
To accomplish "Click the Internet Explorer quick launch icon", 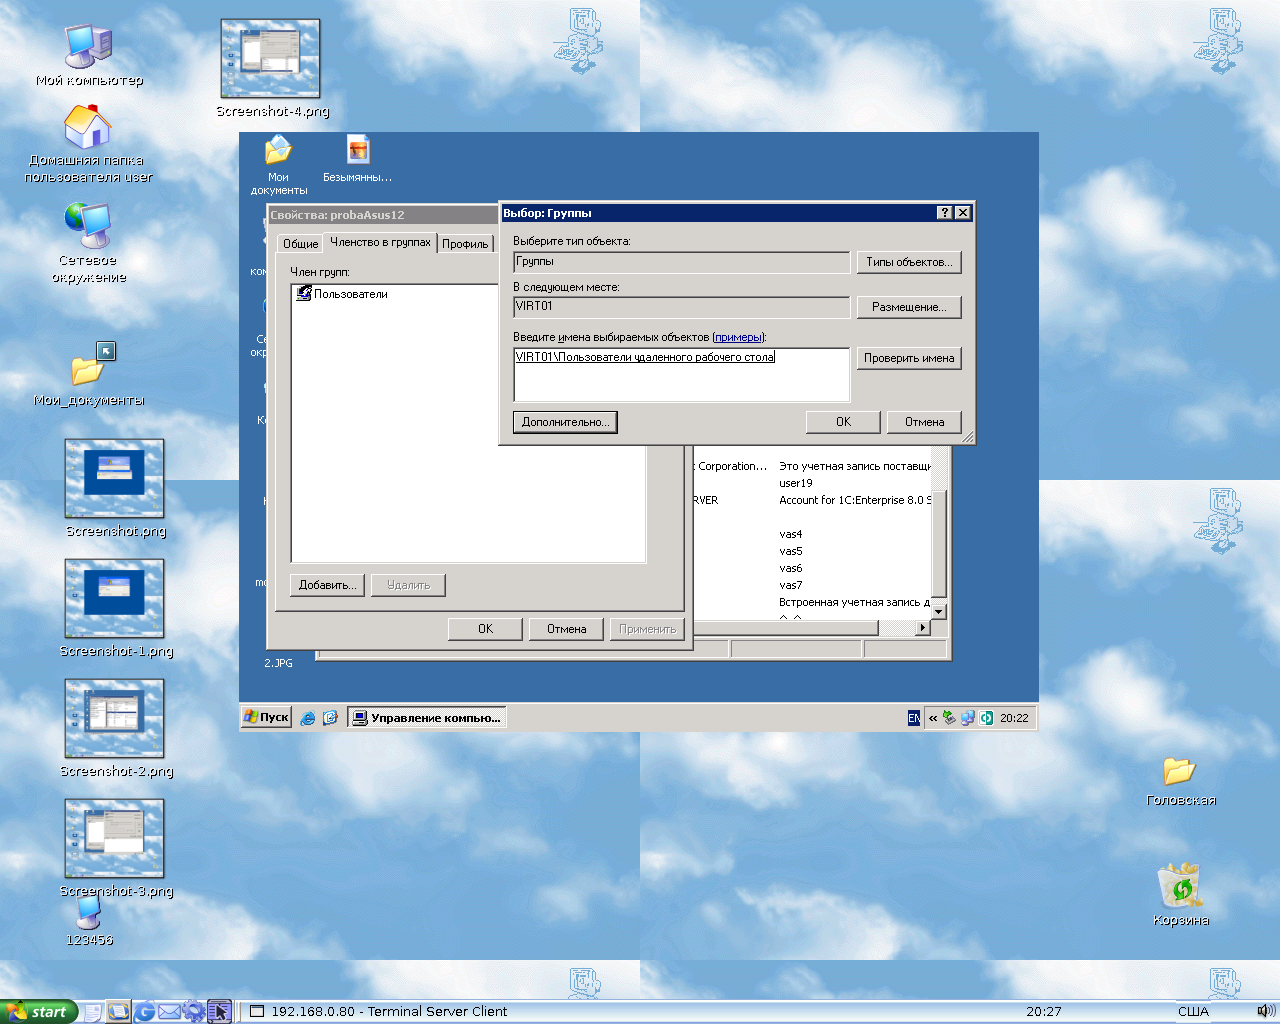I will coord(308,718).
